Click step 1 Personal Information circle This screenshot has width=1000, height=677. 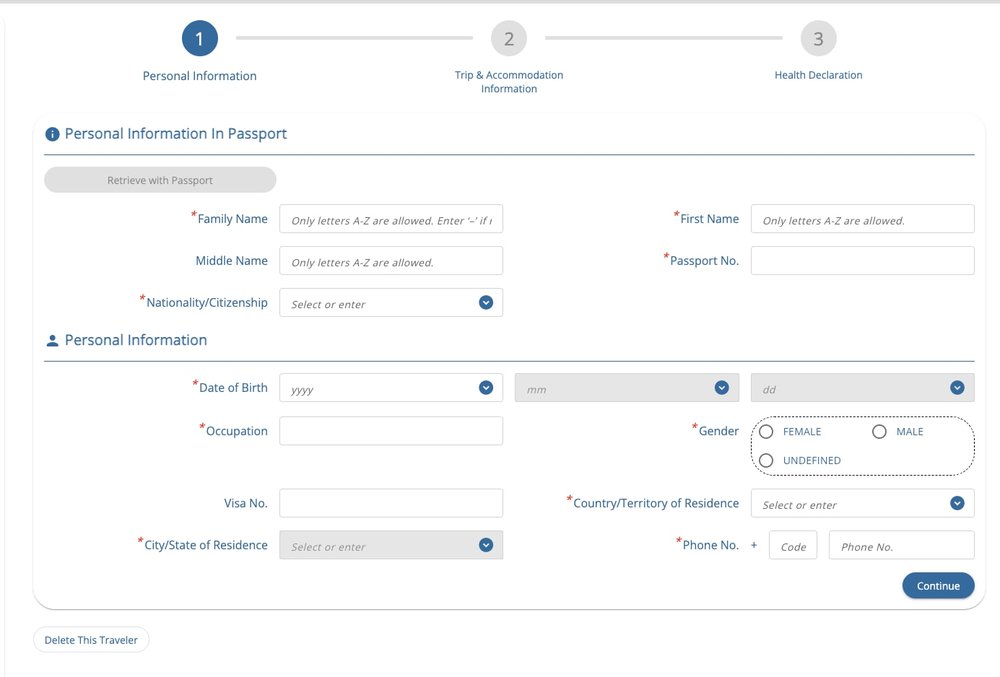[200, 39]
